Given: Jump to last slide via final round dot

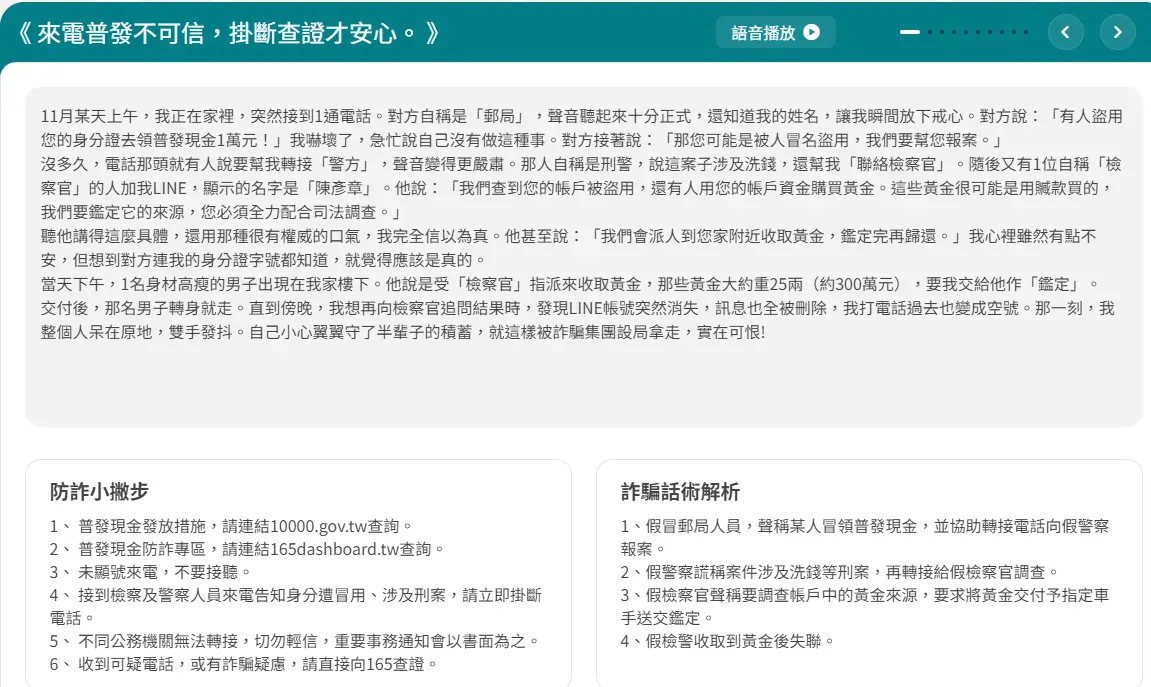Looking at the screenshot, I should (1026, 32).
